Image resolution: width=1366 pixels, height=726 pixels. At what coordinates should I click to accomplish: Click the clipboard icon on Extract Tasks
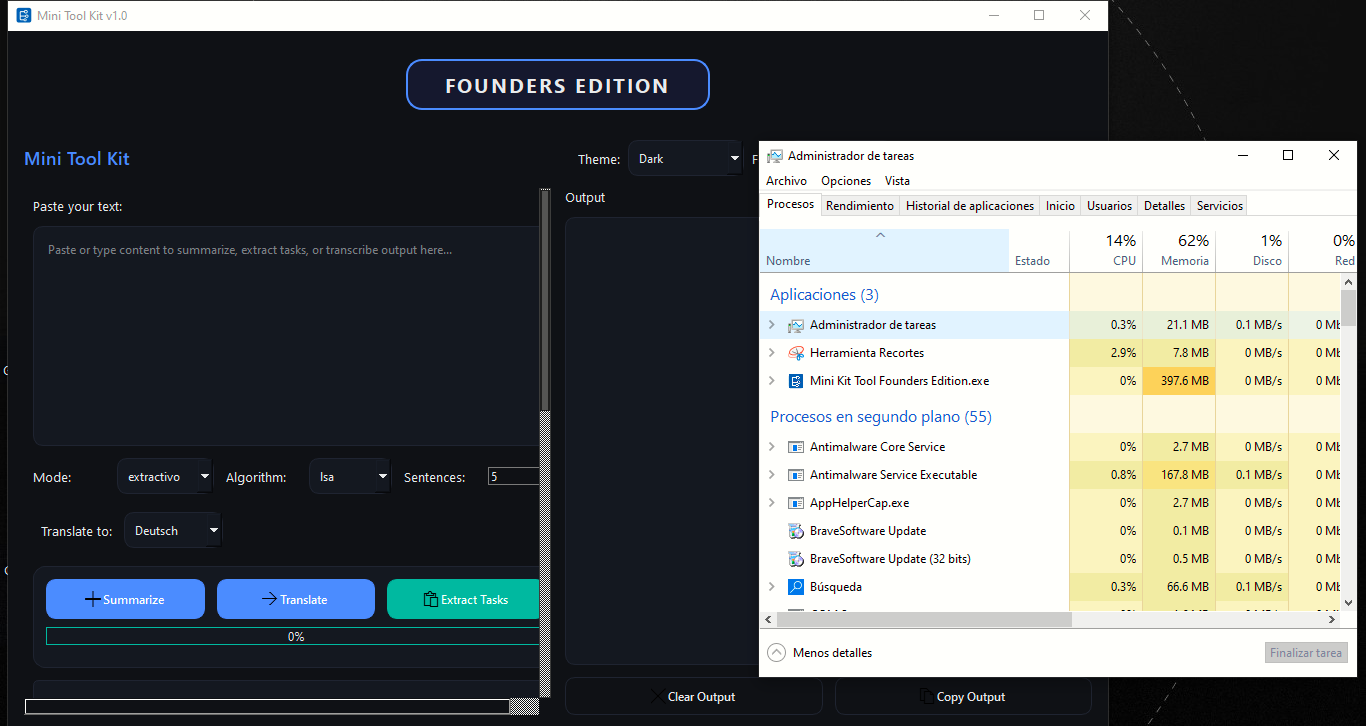point(431,599)
